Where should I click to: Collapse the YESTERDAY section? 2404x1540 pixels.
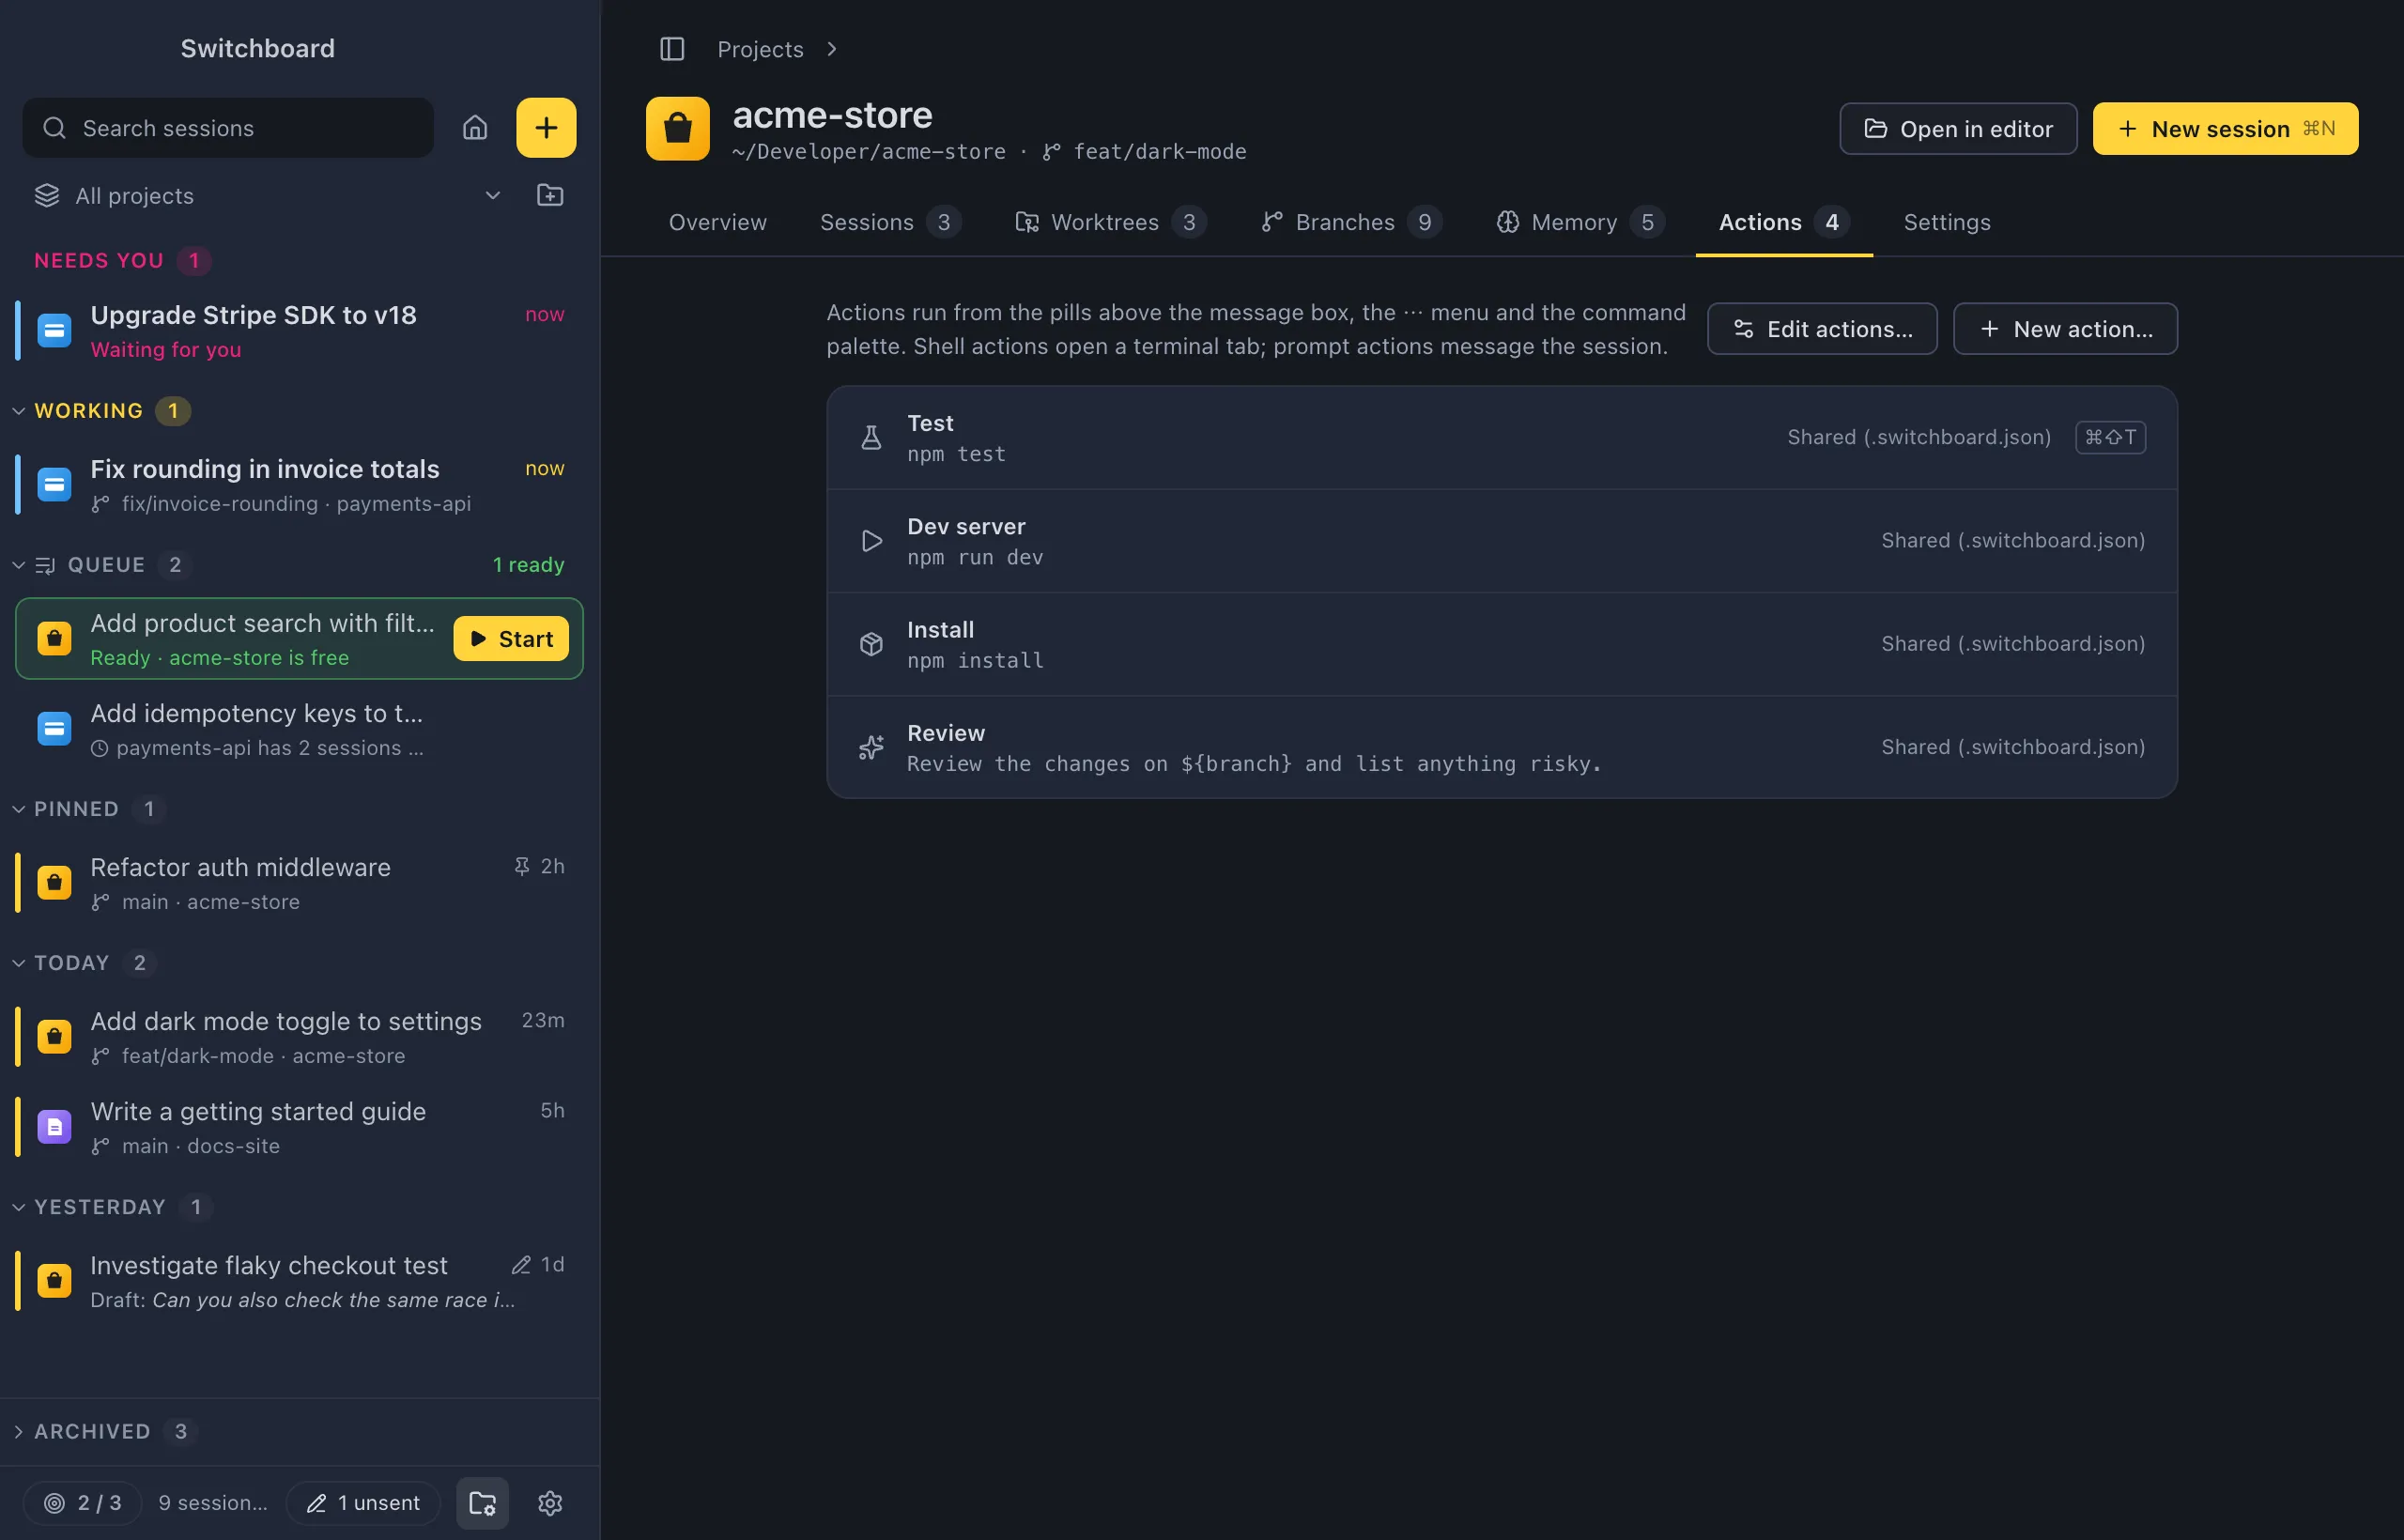18,1207
